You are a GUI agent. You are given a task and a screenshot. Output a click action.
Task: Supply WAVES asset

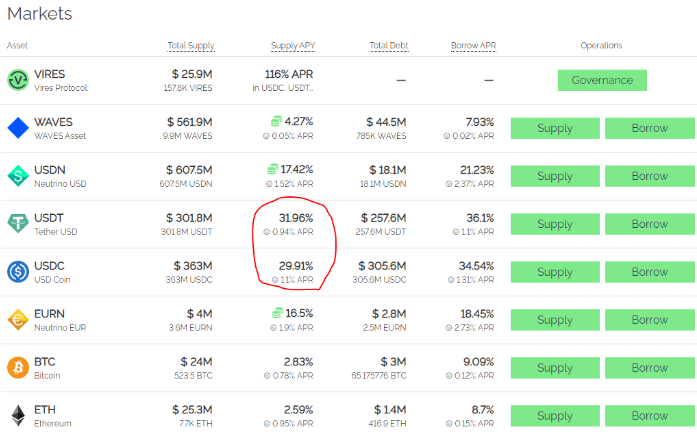555,128
